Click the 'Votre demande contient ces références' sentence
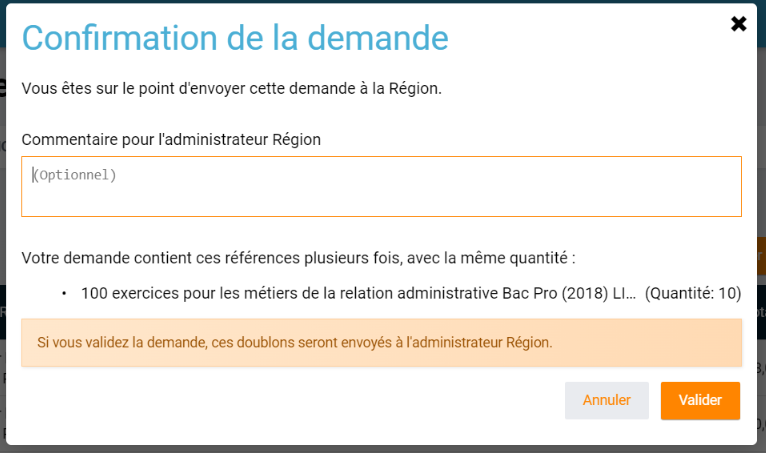Image resolution: width=766 pixels, height=453 pixels. (298, 258)
